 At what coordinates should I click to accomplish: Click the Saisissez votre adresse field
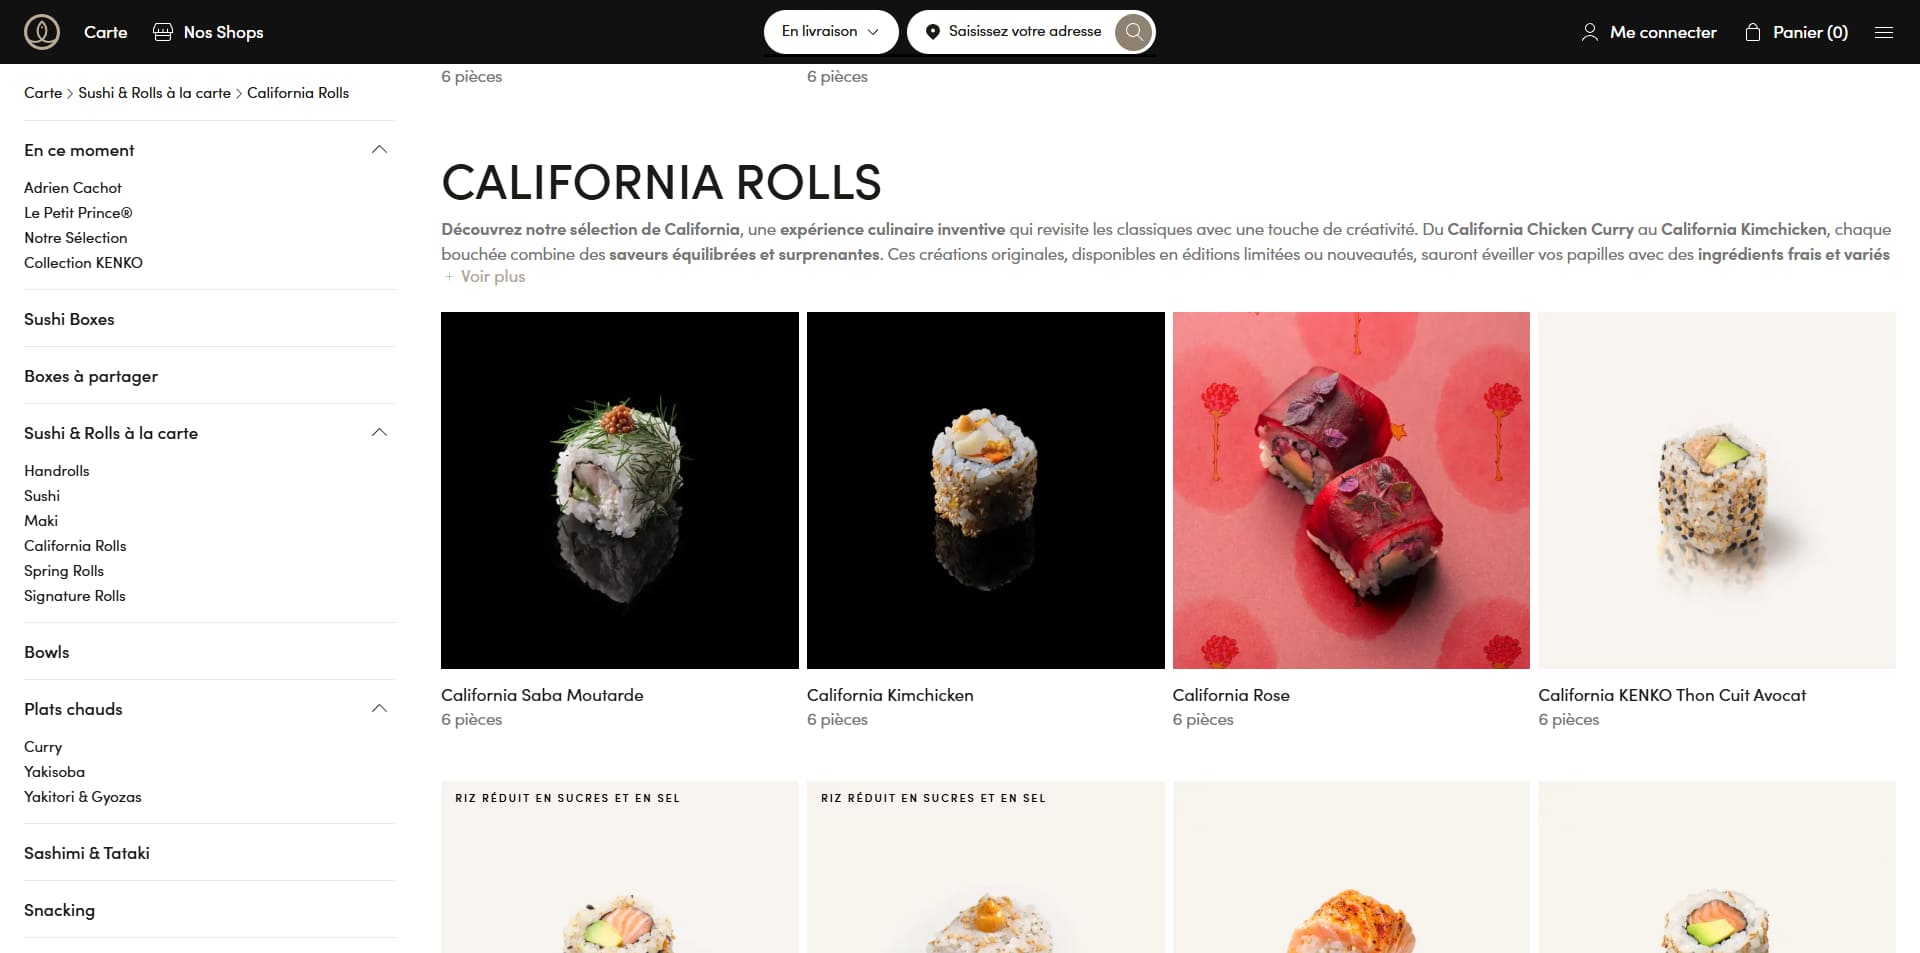1025,32
